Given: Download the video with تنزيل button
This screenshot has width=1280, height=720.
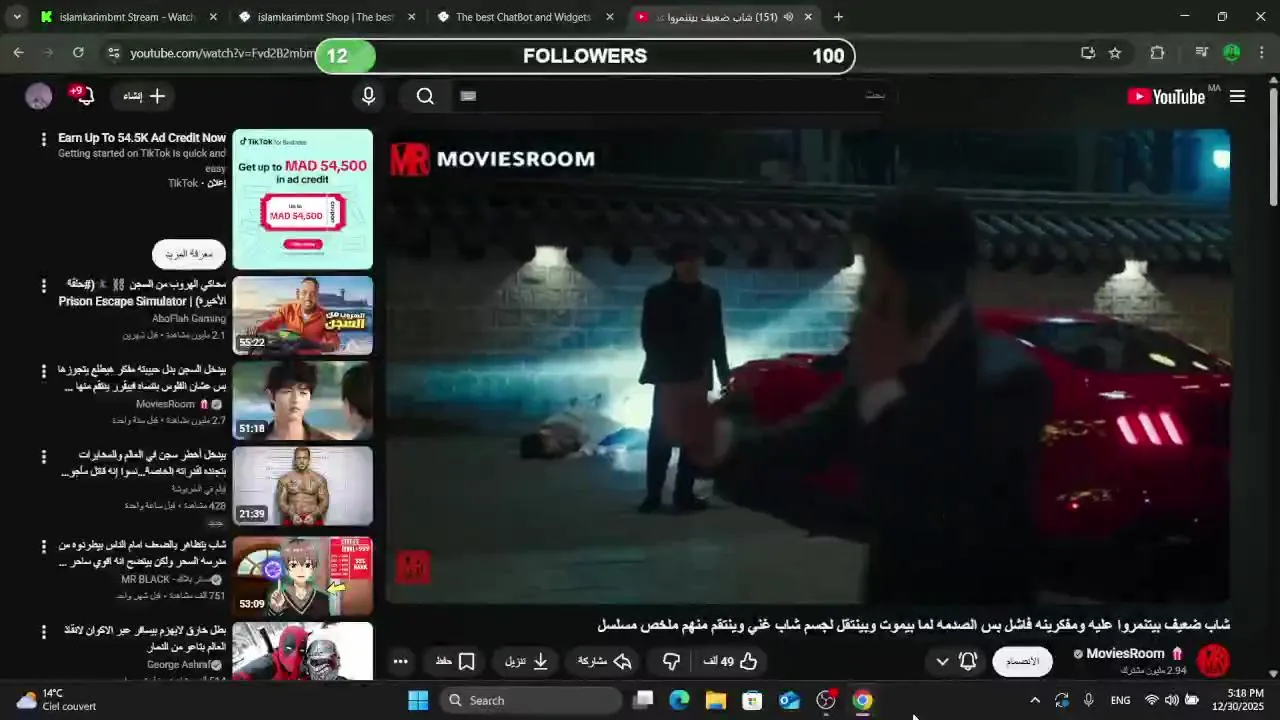Looking at the screenshot, I should click(x=527, y=661).
